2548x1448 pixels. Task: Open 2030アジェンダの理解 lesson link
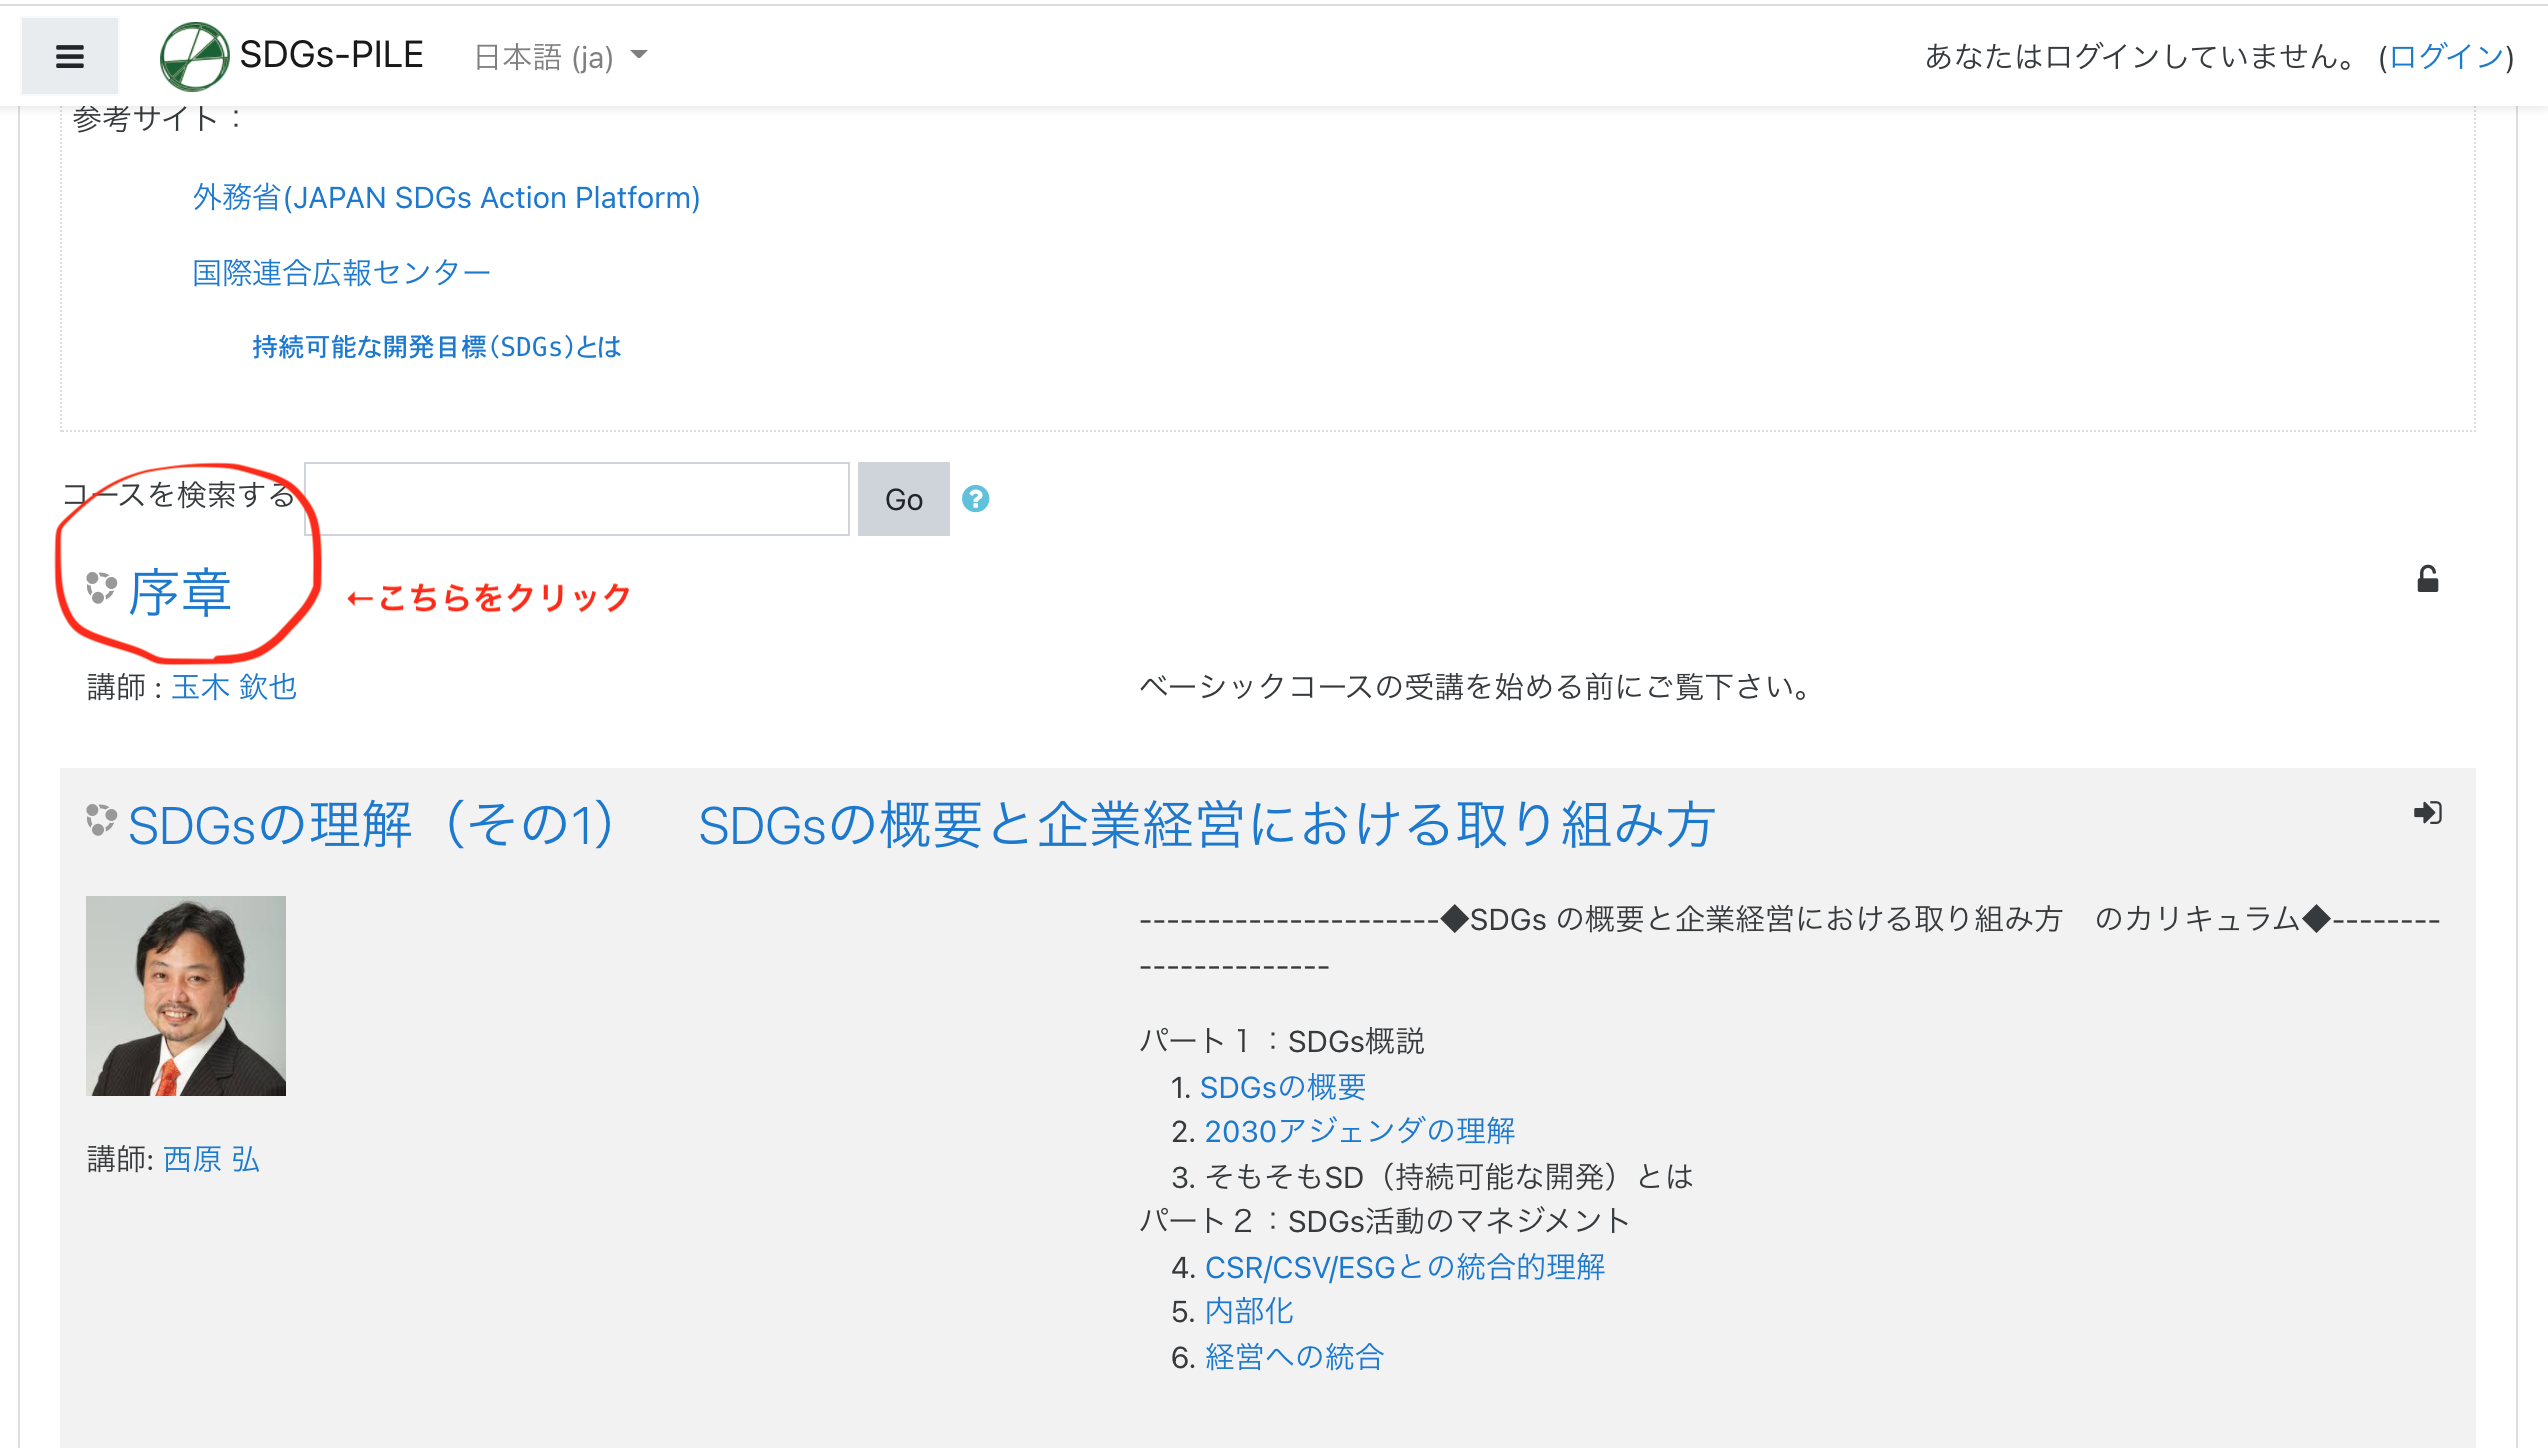1359,1131
